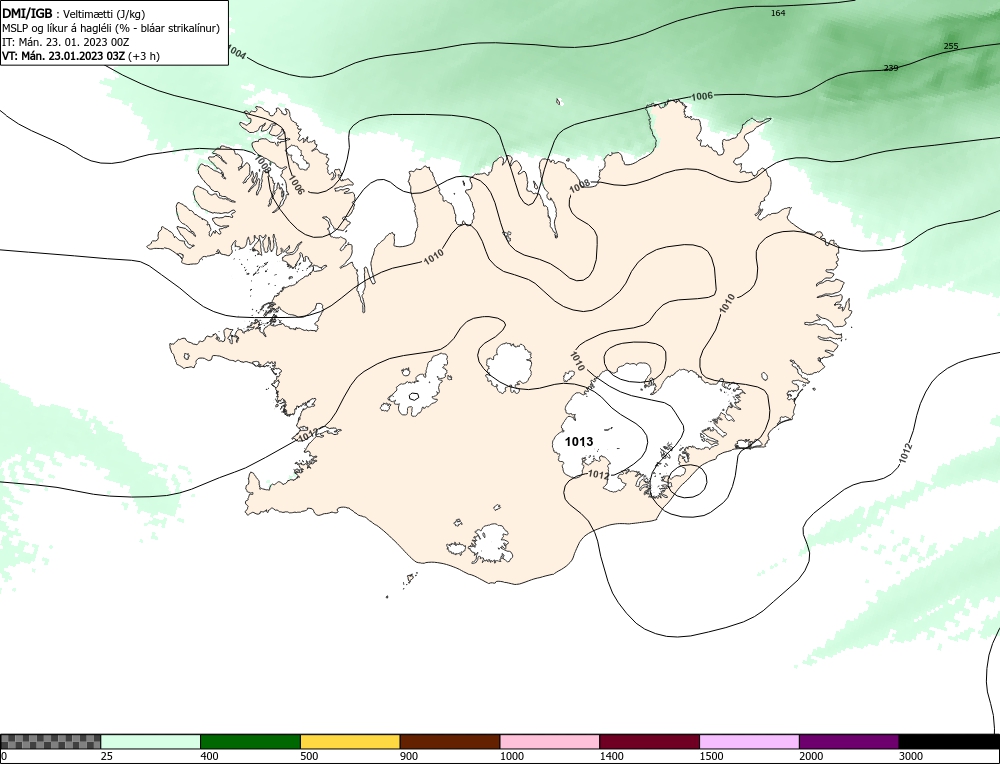Click the 'VT: Mán. 23.01.2023 03Z (+3 h)' line

coord(81,55)
